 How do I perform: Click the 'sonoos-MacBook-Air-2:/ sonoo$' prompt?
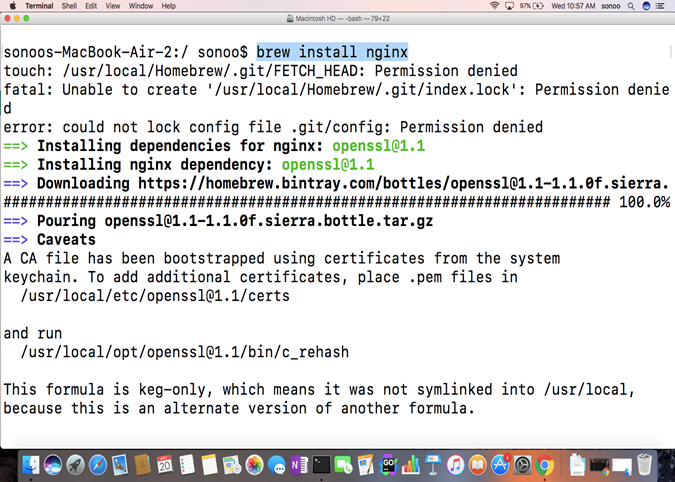tap(126, 52)
